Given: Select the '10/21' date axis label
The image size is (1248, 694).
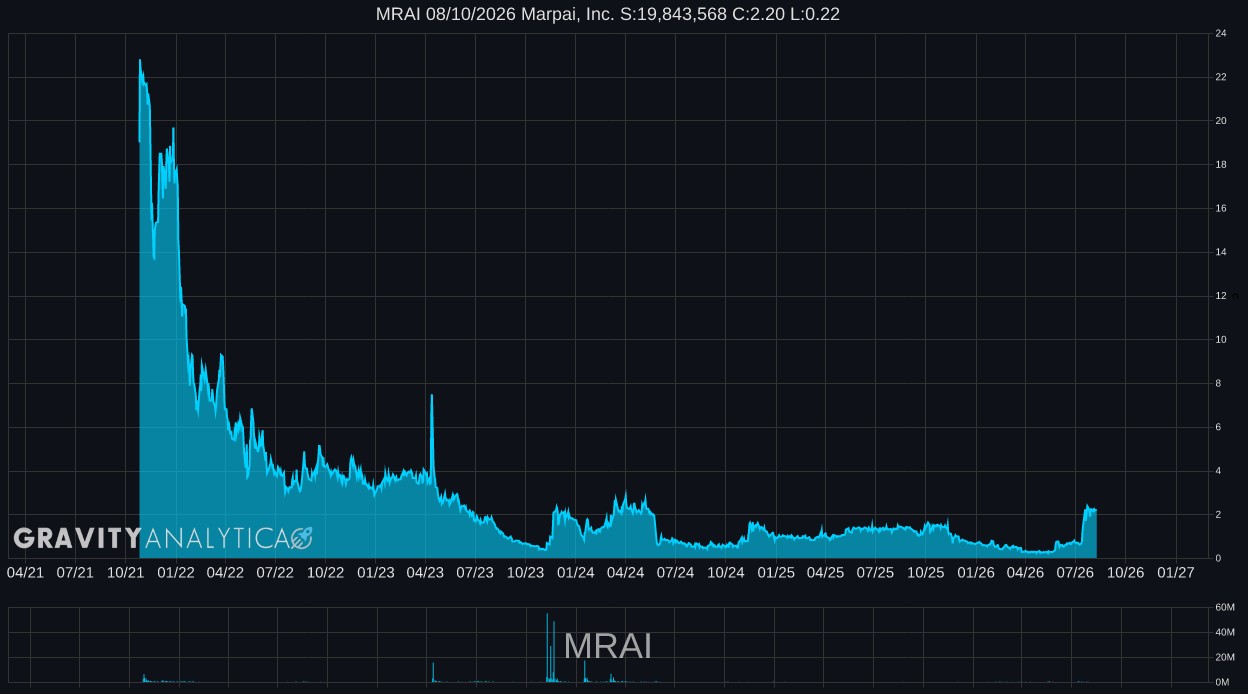Looking at the screenshot, I should 125,572.
